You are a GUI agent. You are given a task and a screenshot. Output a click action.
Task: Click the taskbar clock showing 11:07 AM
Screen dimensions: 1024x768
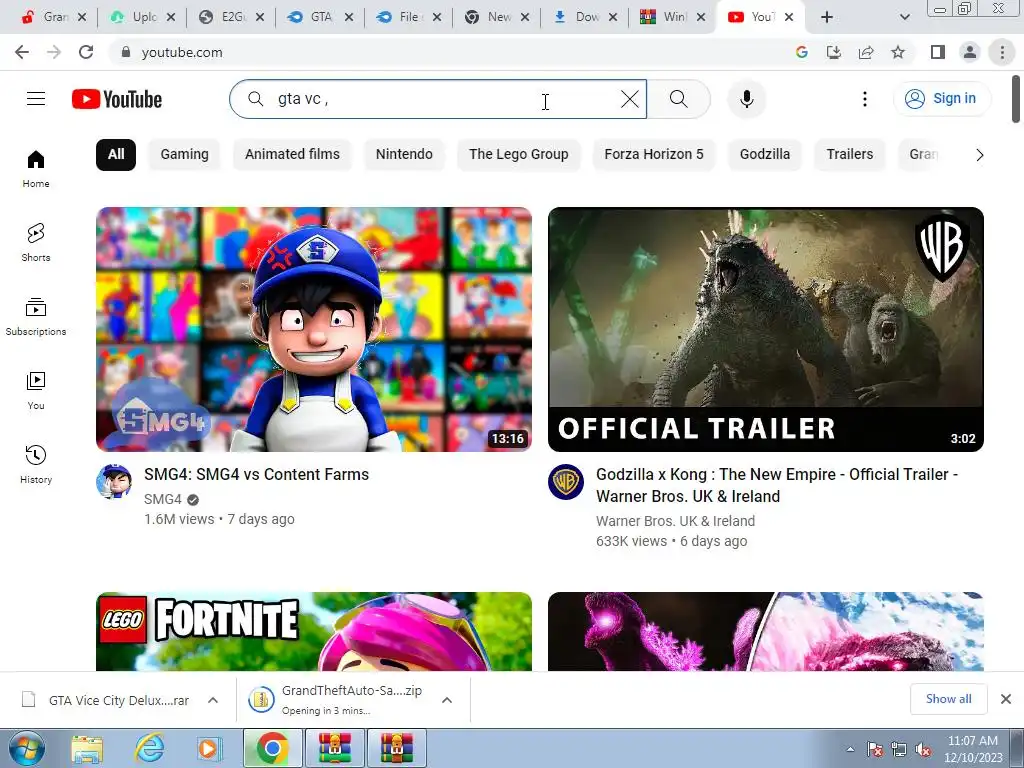click(973, 749)
